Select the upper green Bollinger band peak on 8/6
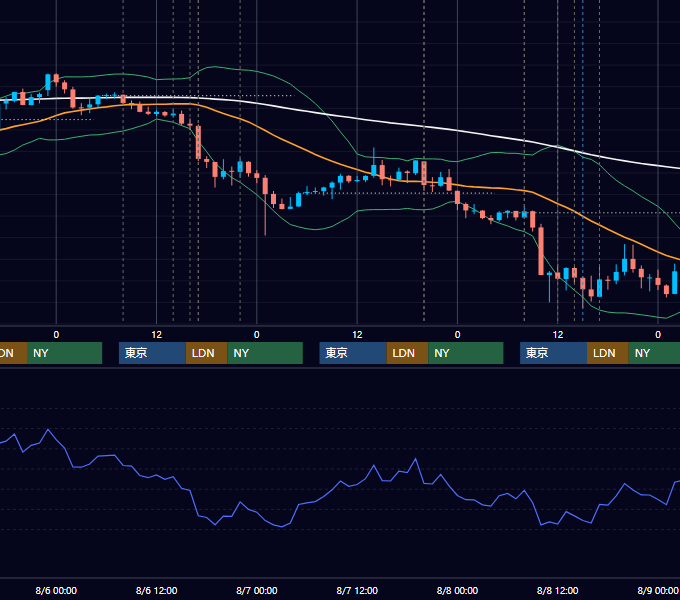Viewport: 680px width, 600px height. 215,67
